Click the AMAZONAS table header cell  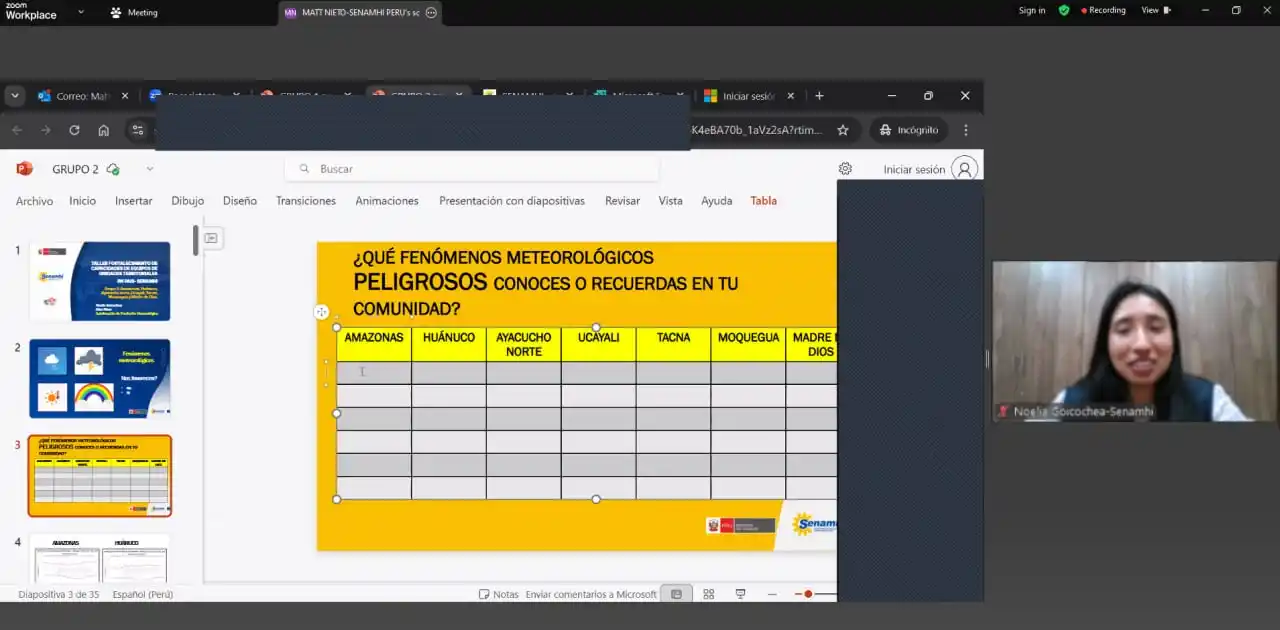374,344
